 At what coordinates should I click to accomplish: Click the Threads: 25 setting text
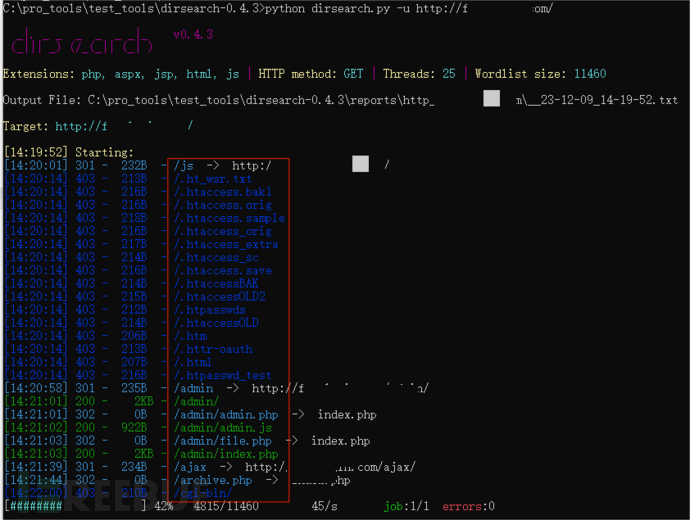[420, 74]
